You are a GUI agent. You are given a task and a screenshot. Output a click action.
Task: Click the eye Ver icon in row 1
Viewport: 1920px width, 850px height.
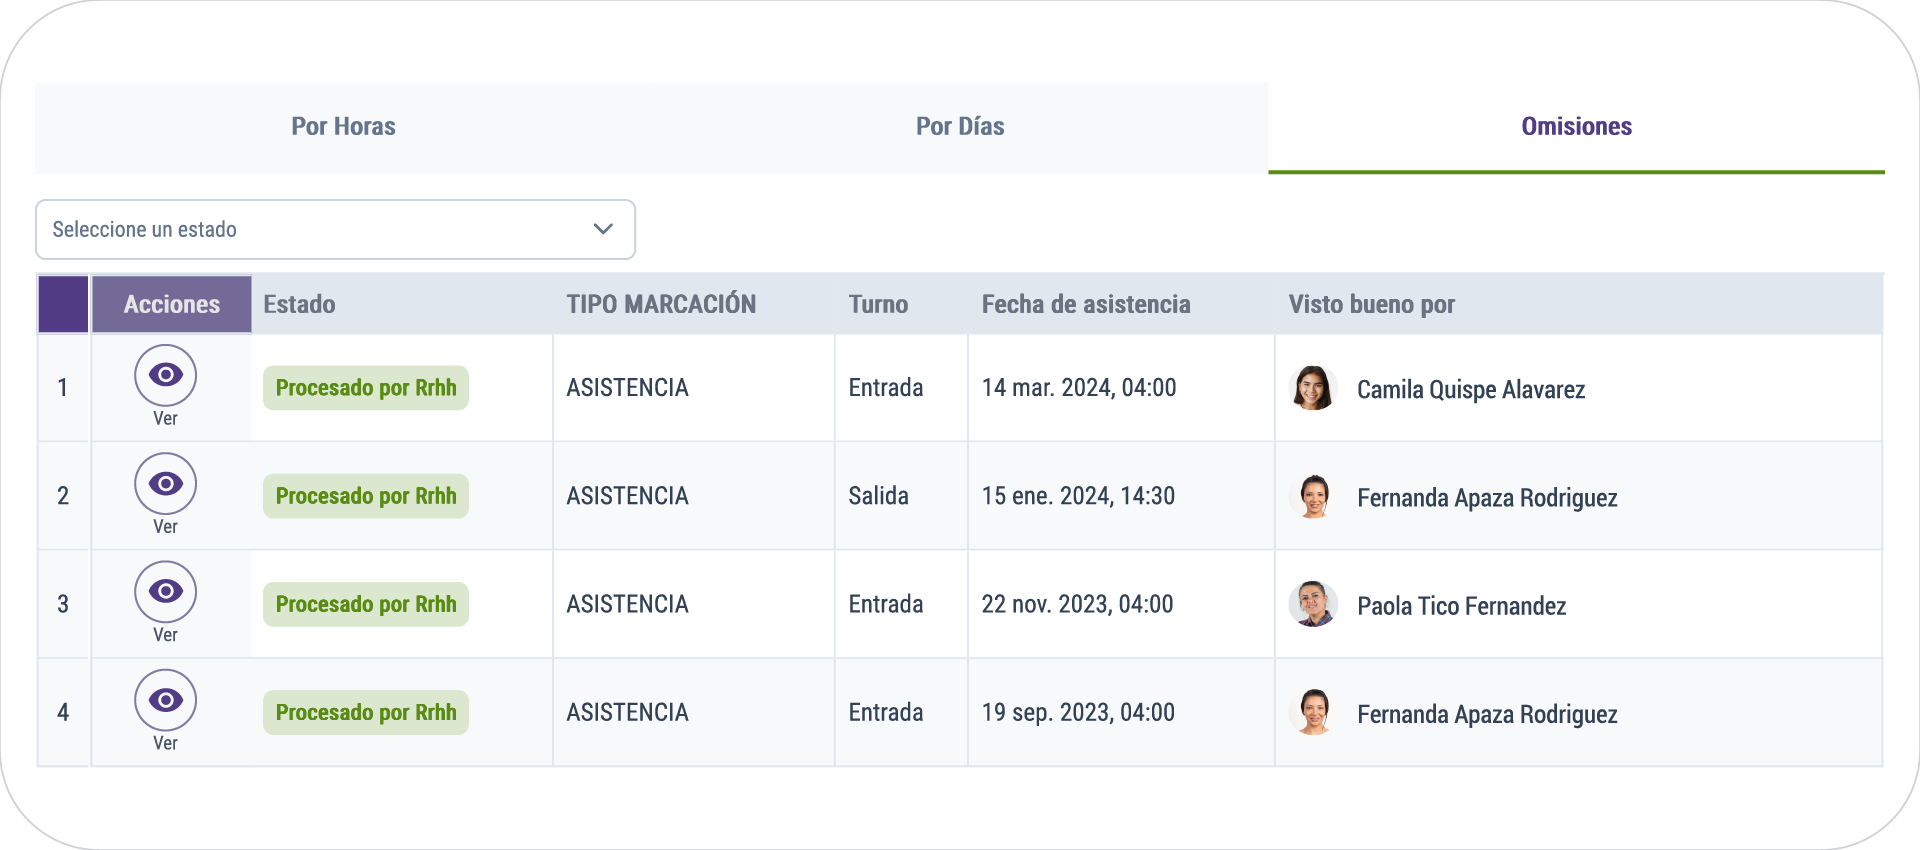point(165,375)
